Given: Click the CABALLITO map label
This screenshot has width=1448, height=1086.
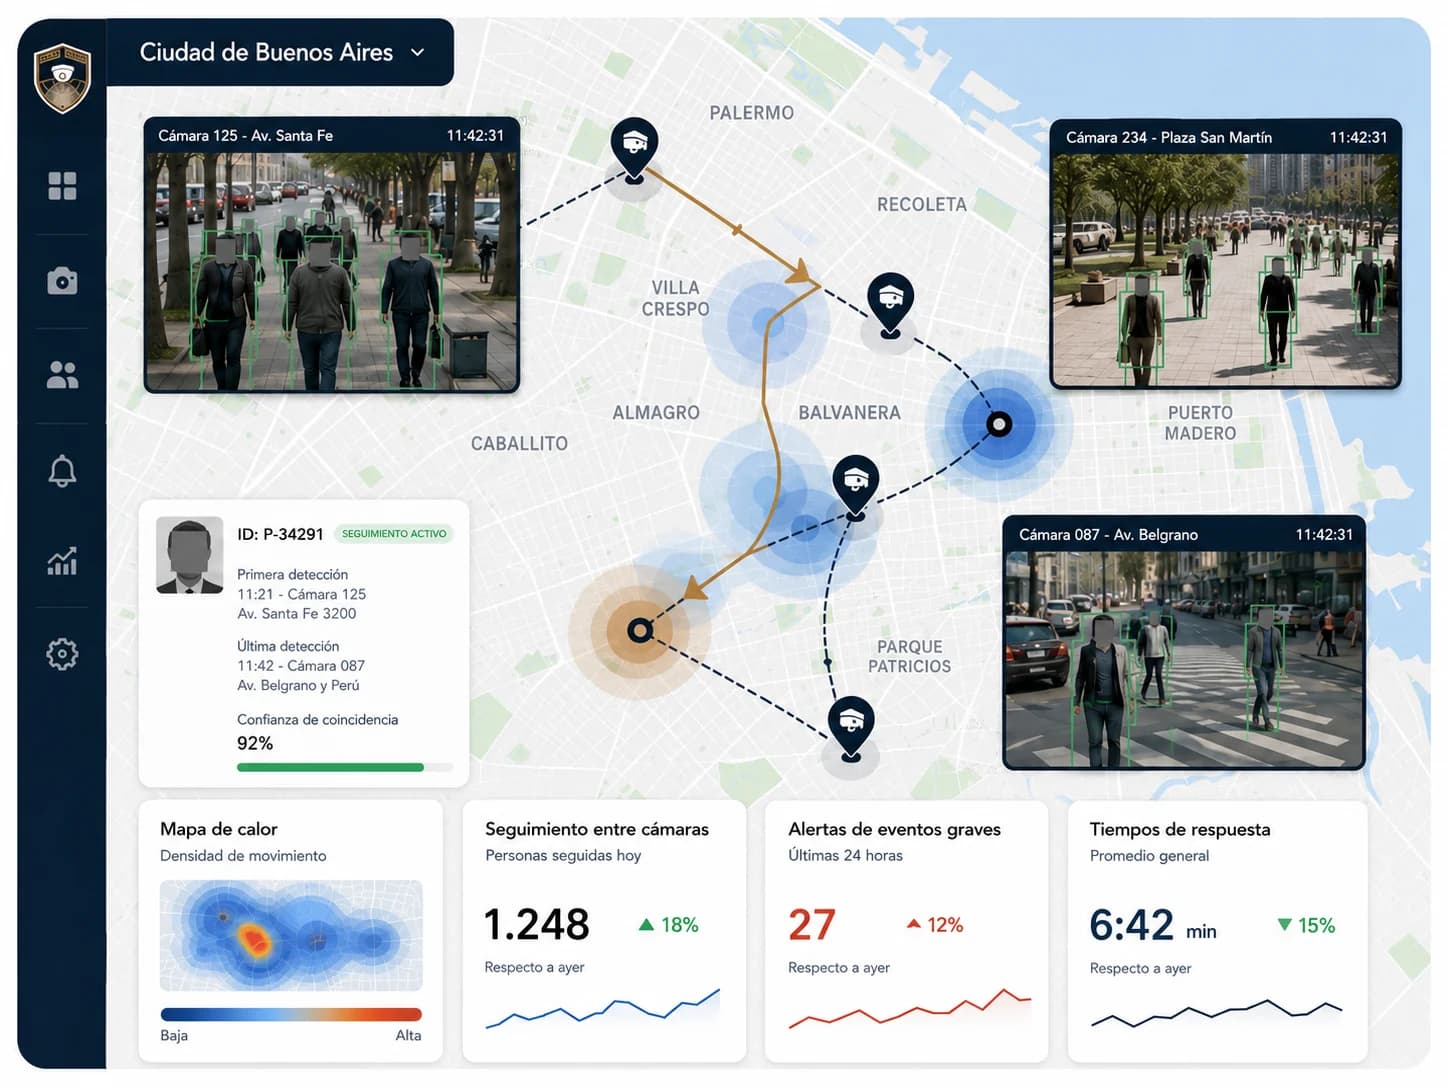Looking at the screenshot, I should pyautogui.click(x=519, y=443).
